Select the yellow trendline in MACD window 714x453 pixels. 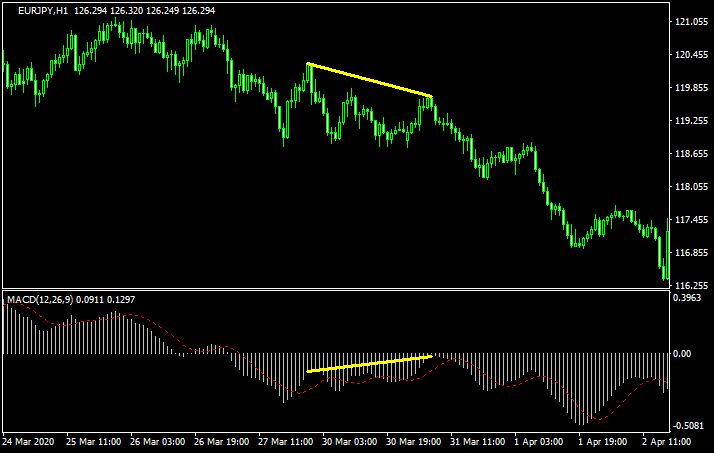pos(369,364)
